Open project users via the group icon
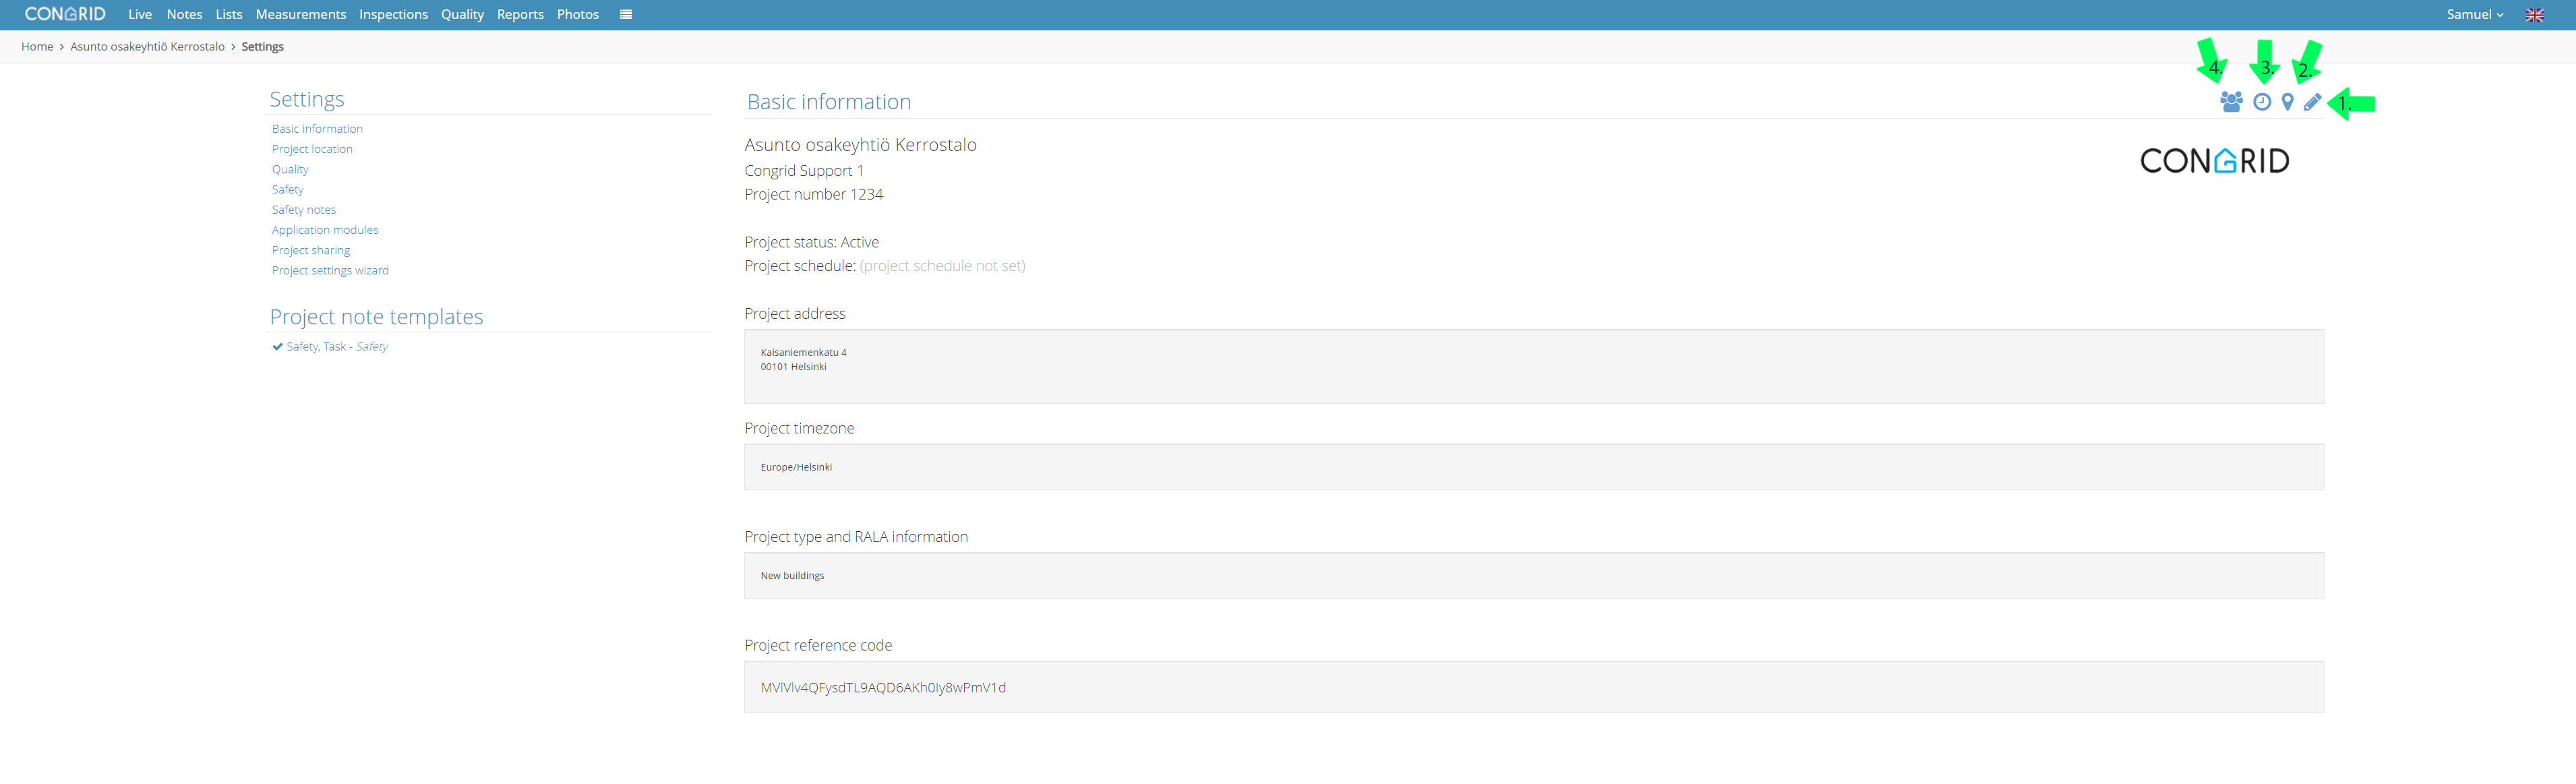Screen dimensions: 2576x784 [x=2230, y=101]
